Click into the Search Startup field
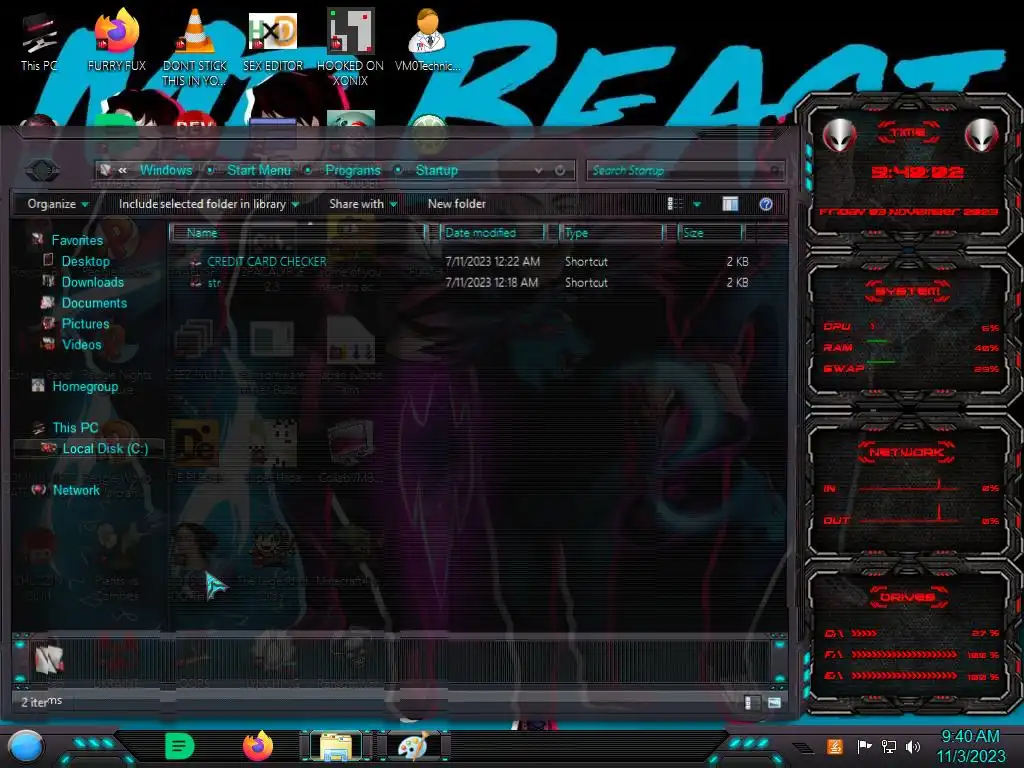Image resolution: width=1024 pixels, height=768 pixels. coord(685,170)
